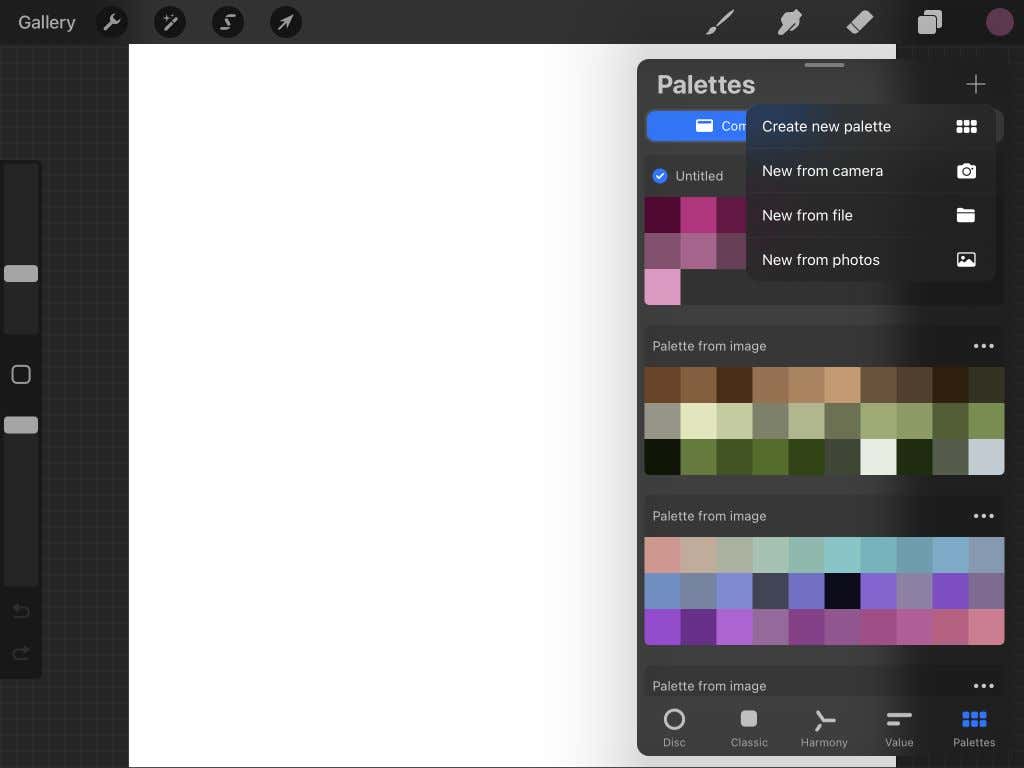Open options for the first Palette from image

point(984,346)
